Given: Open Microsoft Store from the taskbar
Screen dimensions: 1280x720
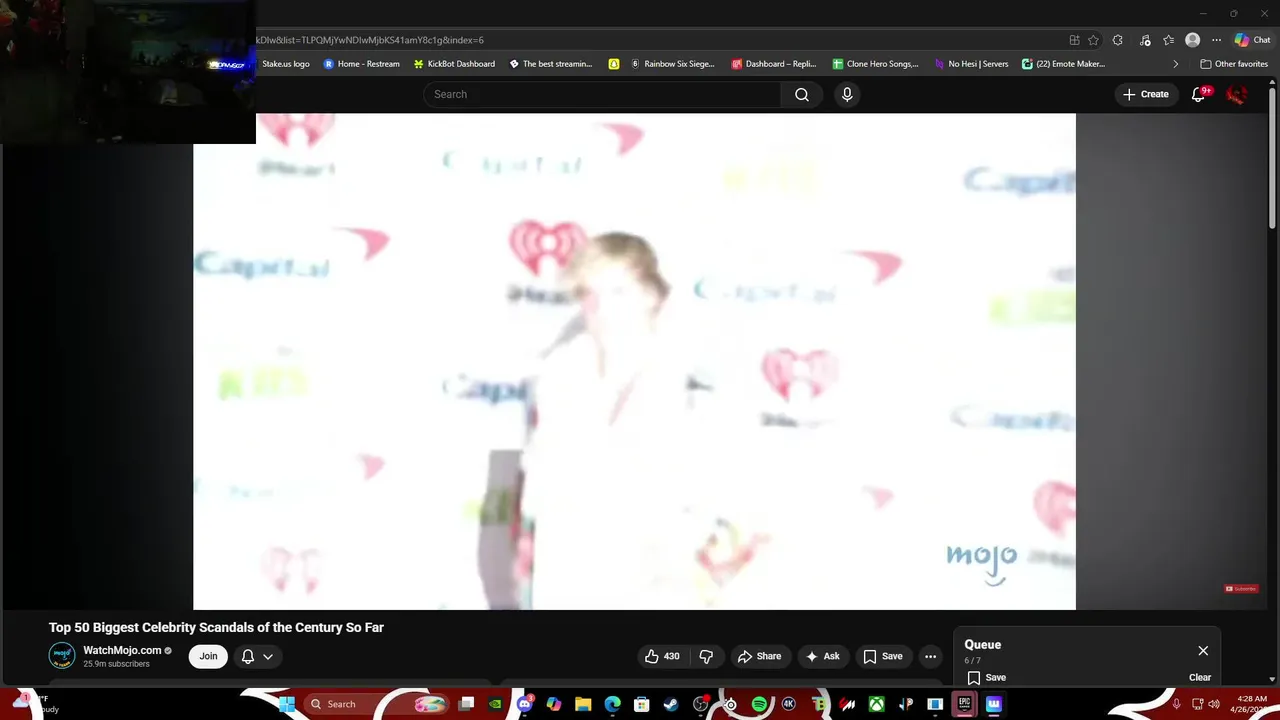Looking at the screenshot, I should [x=642, y=704].
